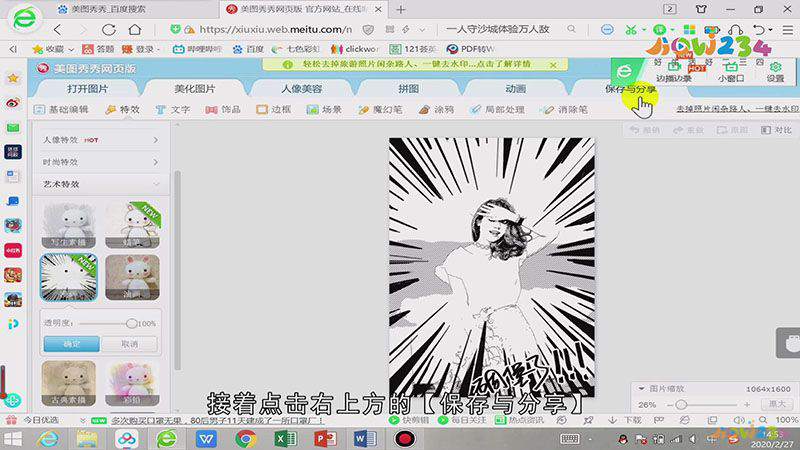Select the 写布素描 effect thumbnail
800x450 pixels.
point(68,224)
